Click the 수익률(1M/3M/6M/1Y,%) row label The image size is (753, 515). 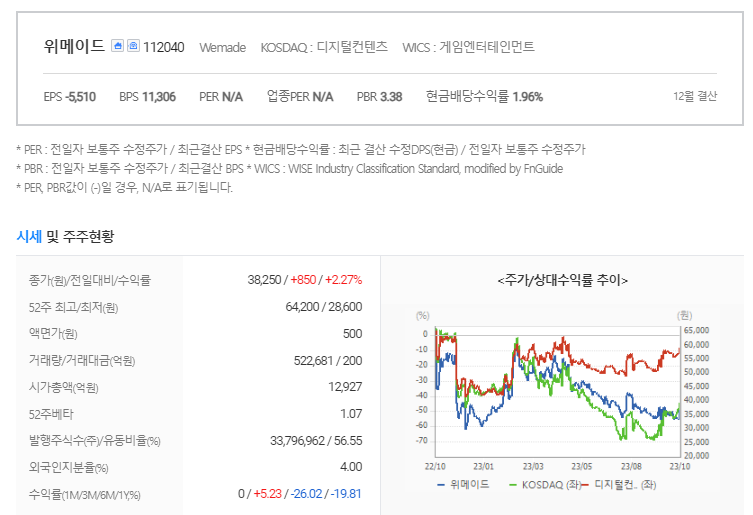click(85, 495)
